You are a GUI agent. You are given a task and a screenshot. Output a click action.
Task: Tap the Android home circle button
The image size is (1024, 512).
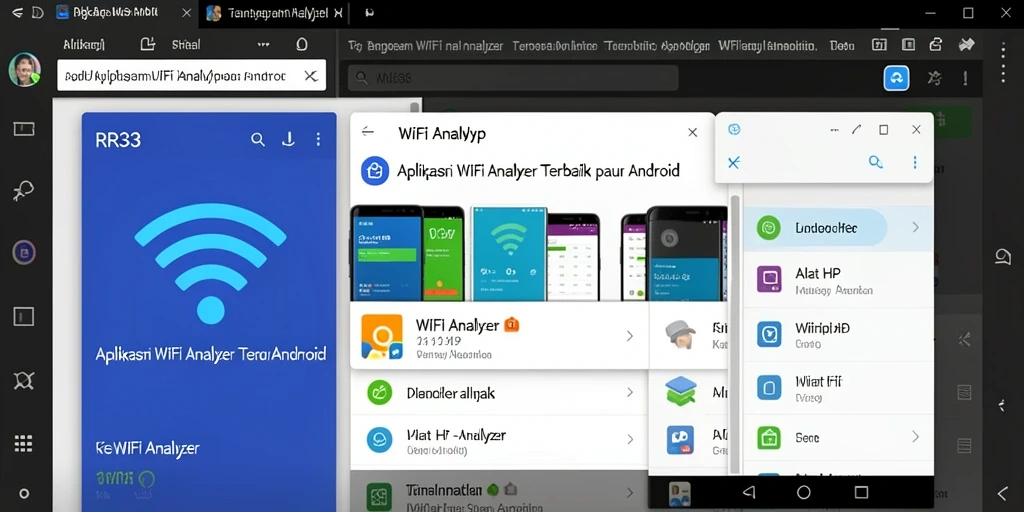(x=804, y=492)
